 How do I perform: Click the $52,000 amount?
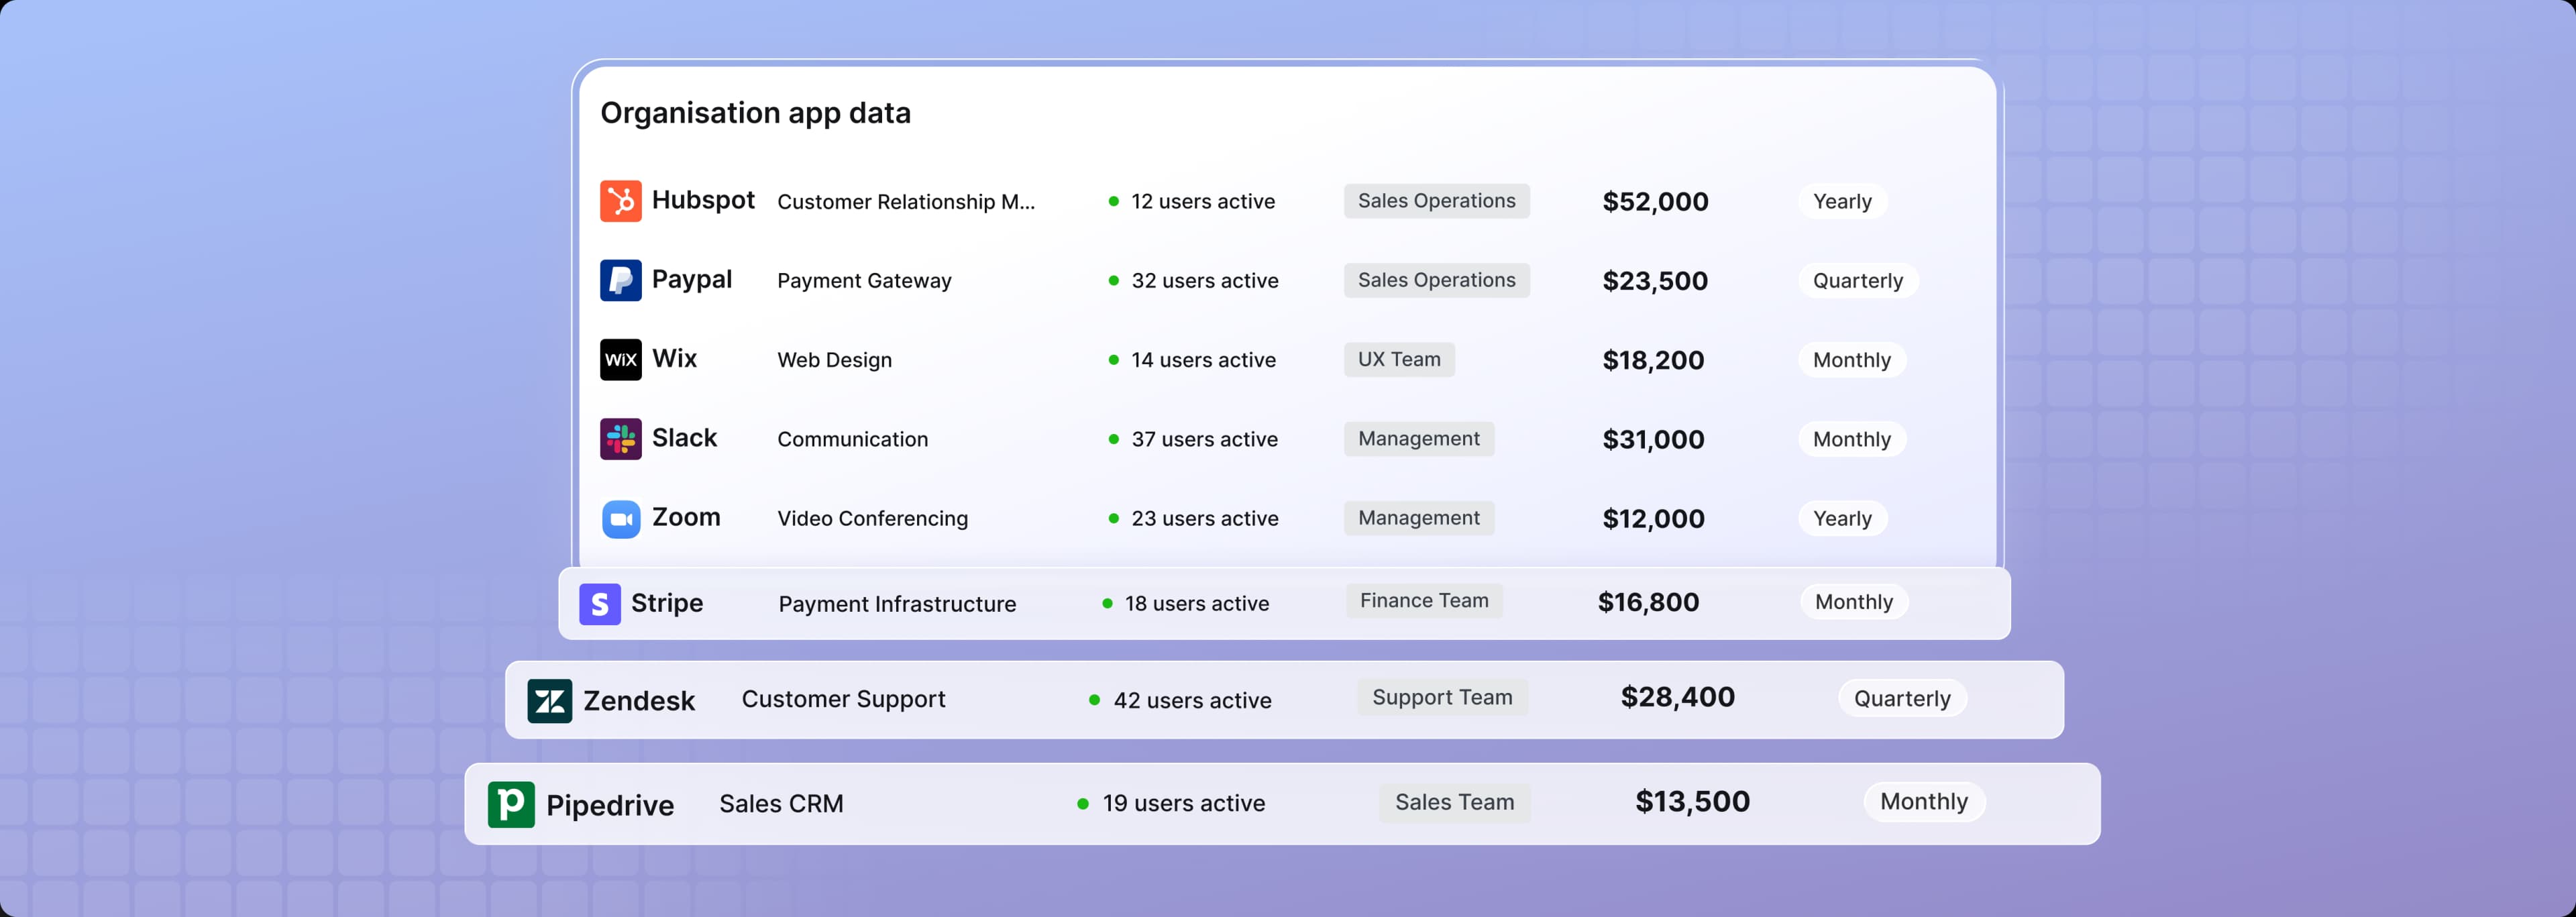[1655, 201]
